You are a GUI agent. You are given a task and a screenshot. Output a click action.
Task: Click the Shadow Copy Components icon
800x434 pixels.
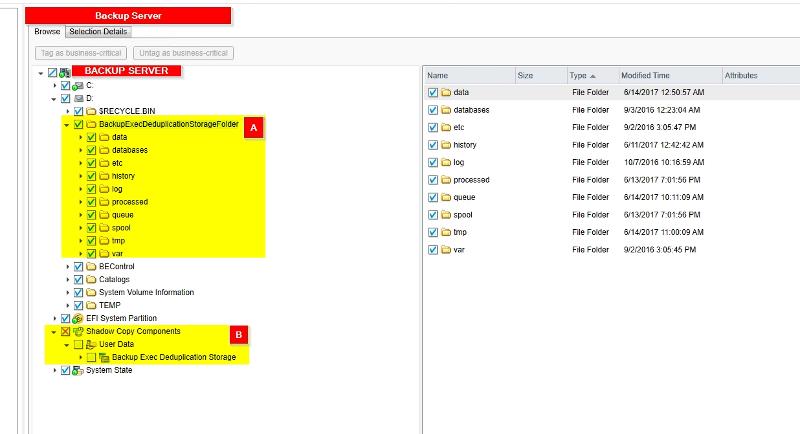tap(77, 331)
